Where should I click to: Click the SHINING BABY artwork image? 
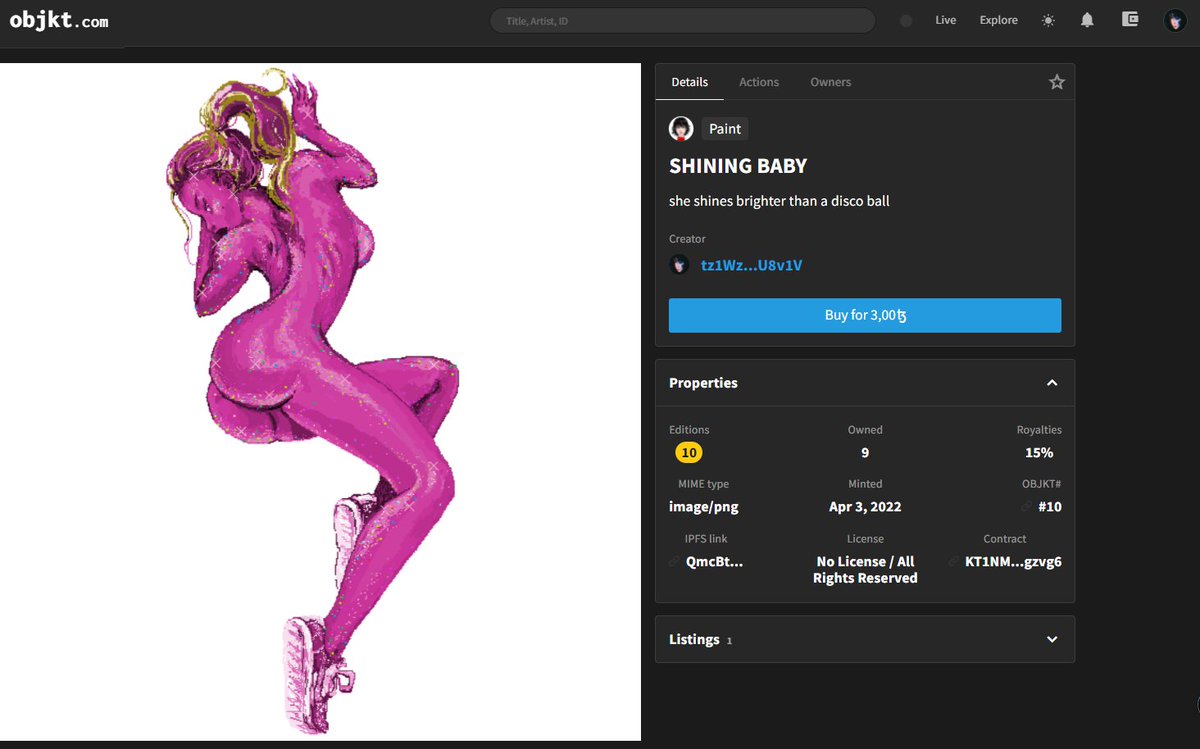tap(320, 402)
